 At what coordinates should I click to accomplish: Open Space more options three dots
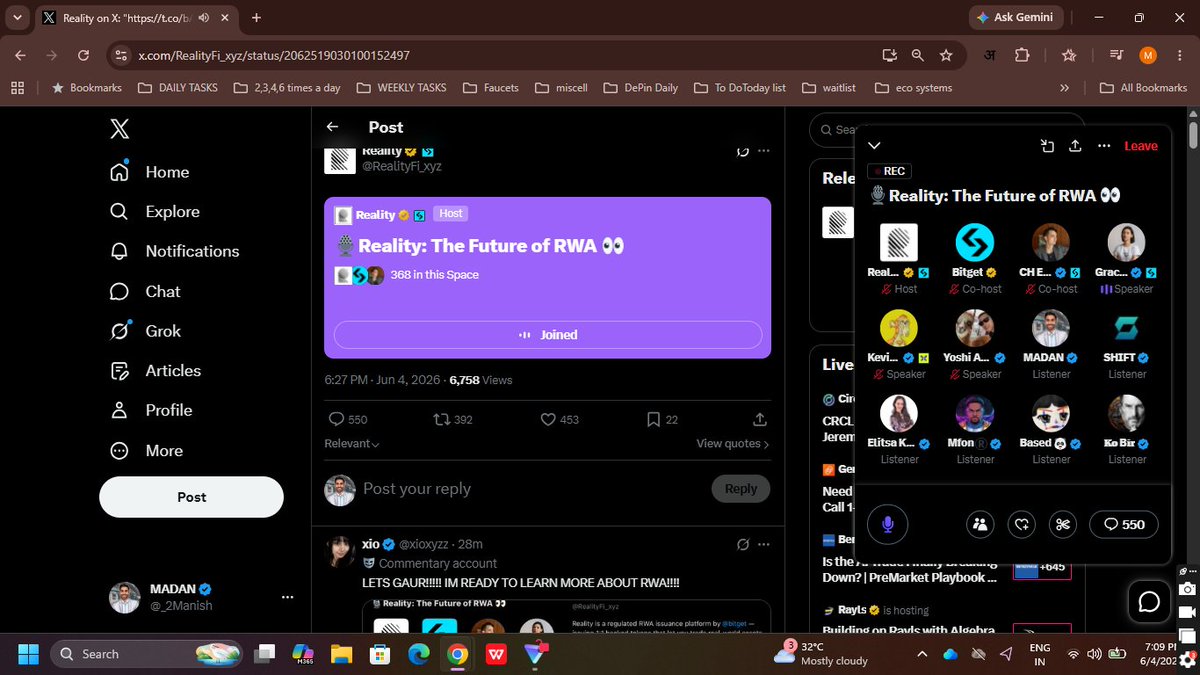(x=1104, y=146)
